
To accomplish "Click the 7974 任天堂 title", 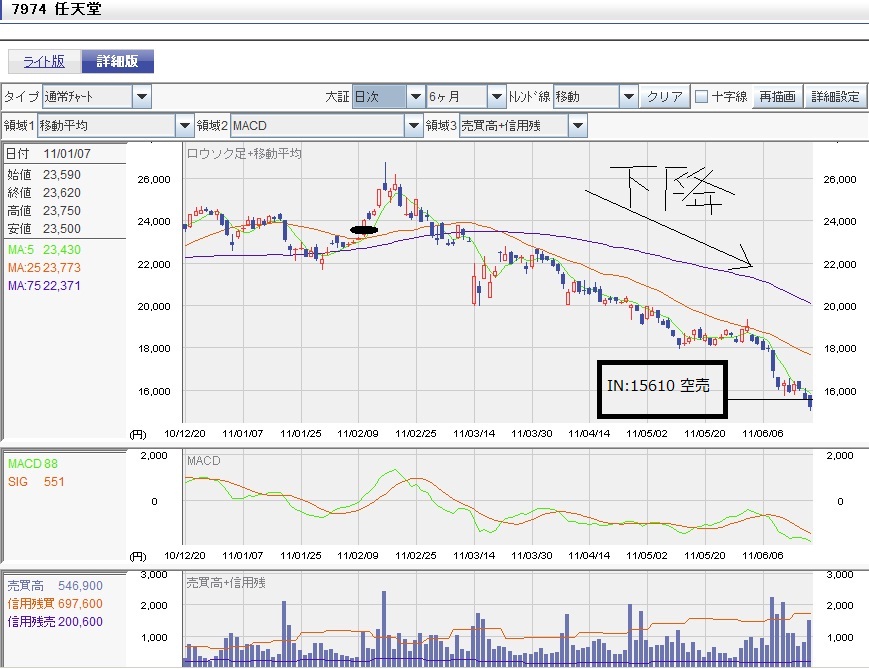I will click(x=55, y=11).
